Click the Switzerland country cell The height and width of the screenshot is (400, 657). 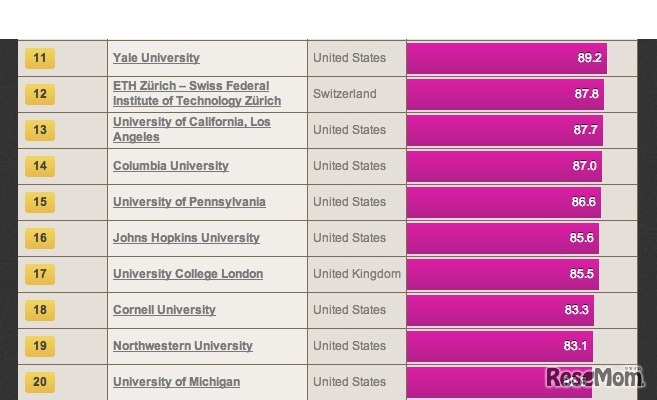pos(345,94)
